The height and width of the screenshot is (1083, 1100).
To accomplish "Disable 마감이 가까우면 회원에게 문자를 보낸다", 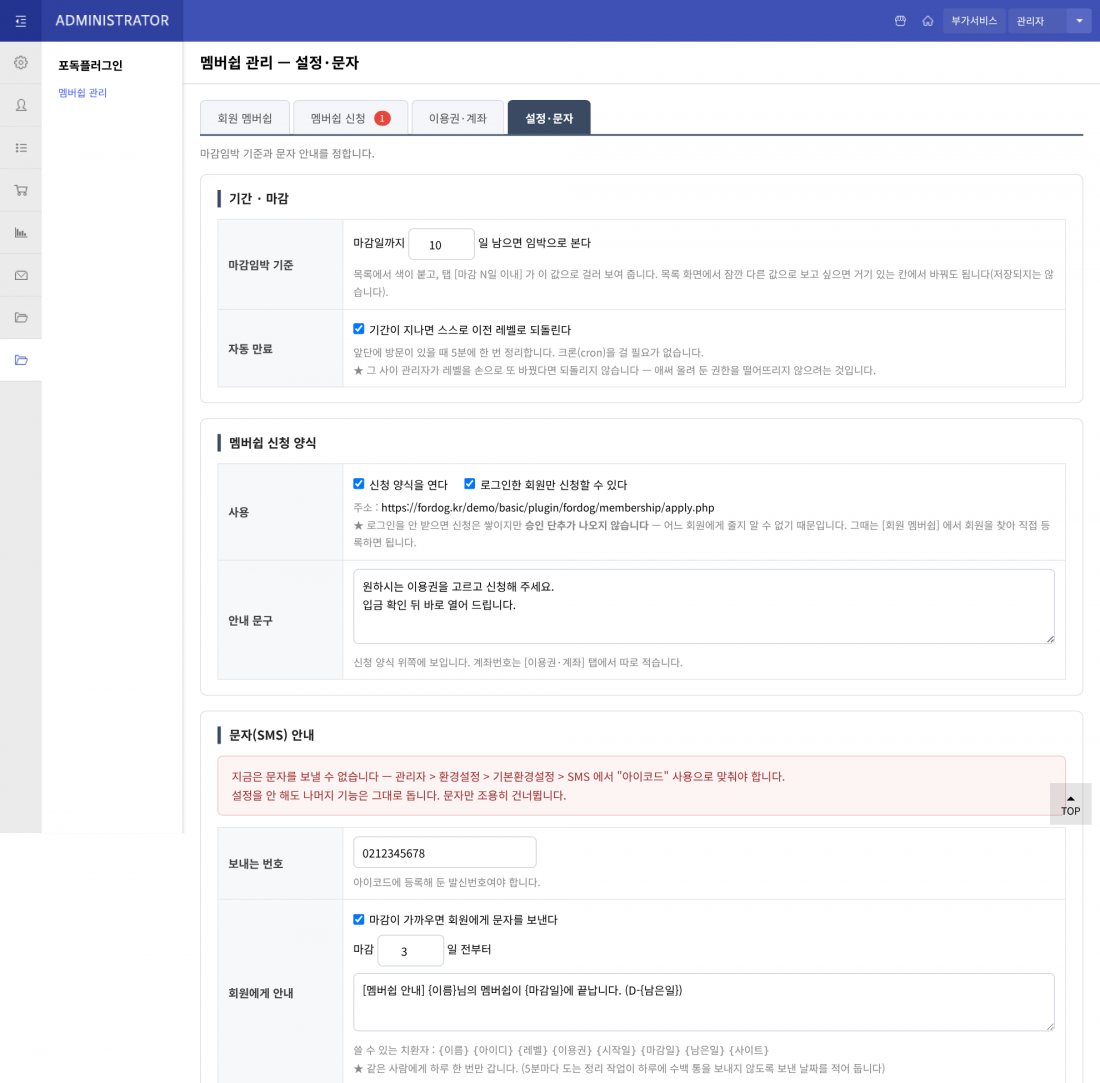I will click(358, 919).
